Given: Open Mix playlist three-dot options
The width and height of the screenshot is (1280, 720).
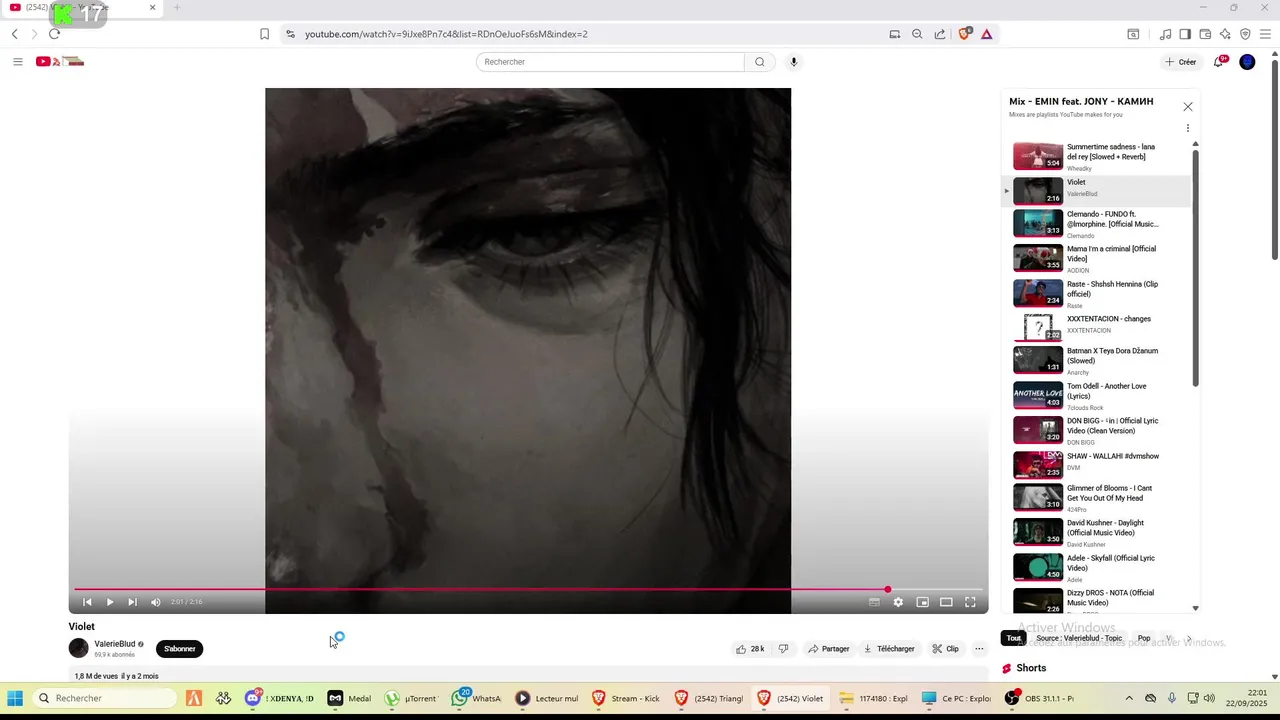Looking at the screenshot, I should tap(1188, 128).
